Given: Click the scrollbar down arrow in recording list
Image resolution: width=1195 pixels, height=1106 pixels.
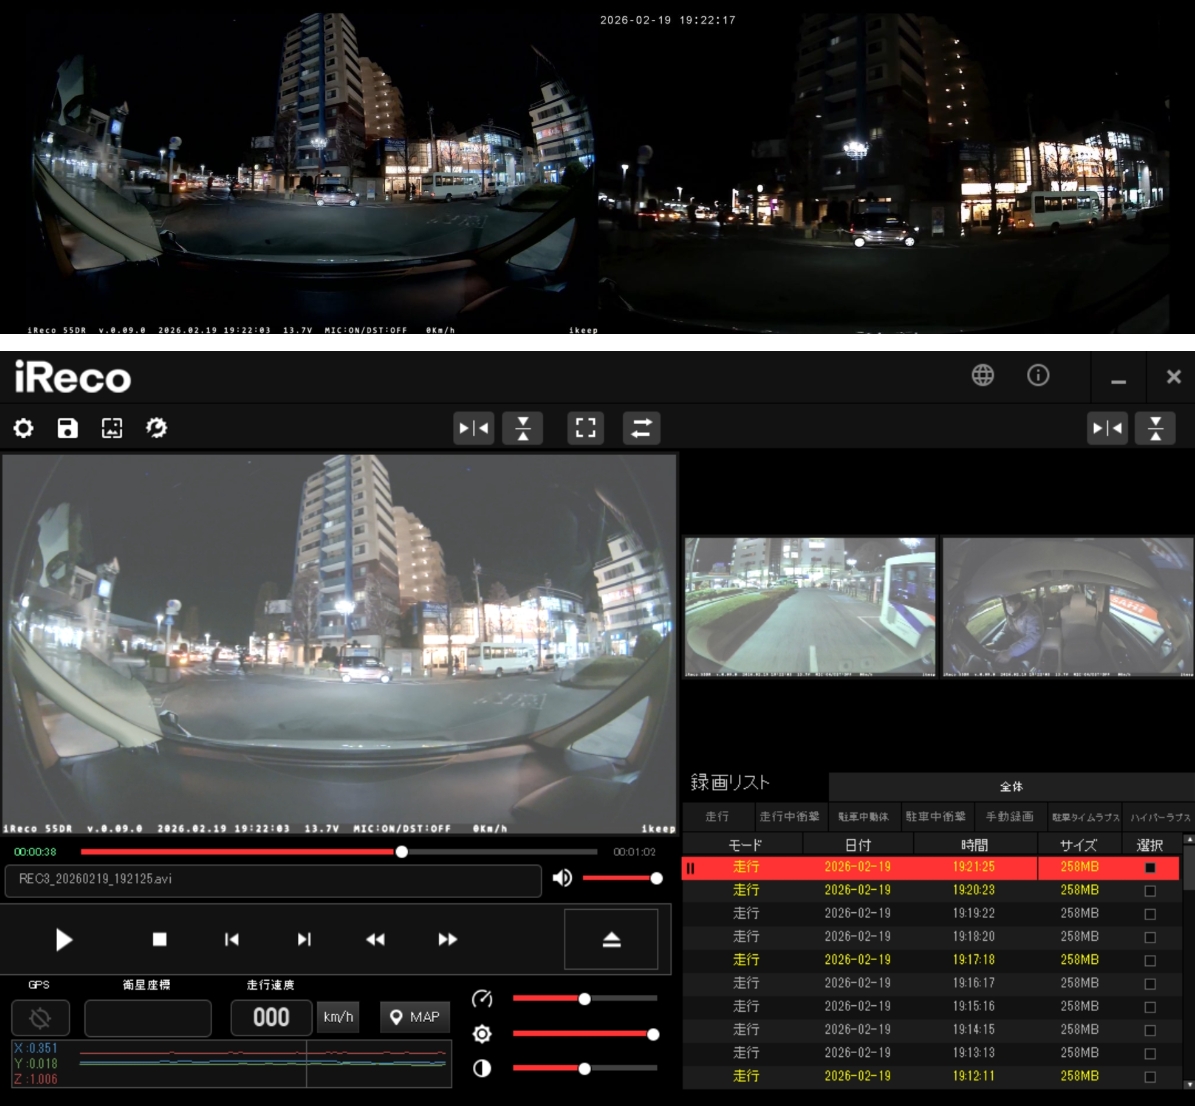Looking at the screenshot, I should point(1188,1083).
